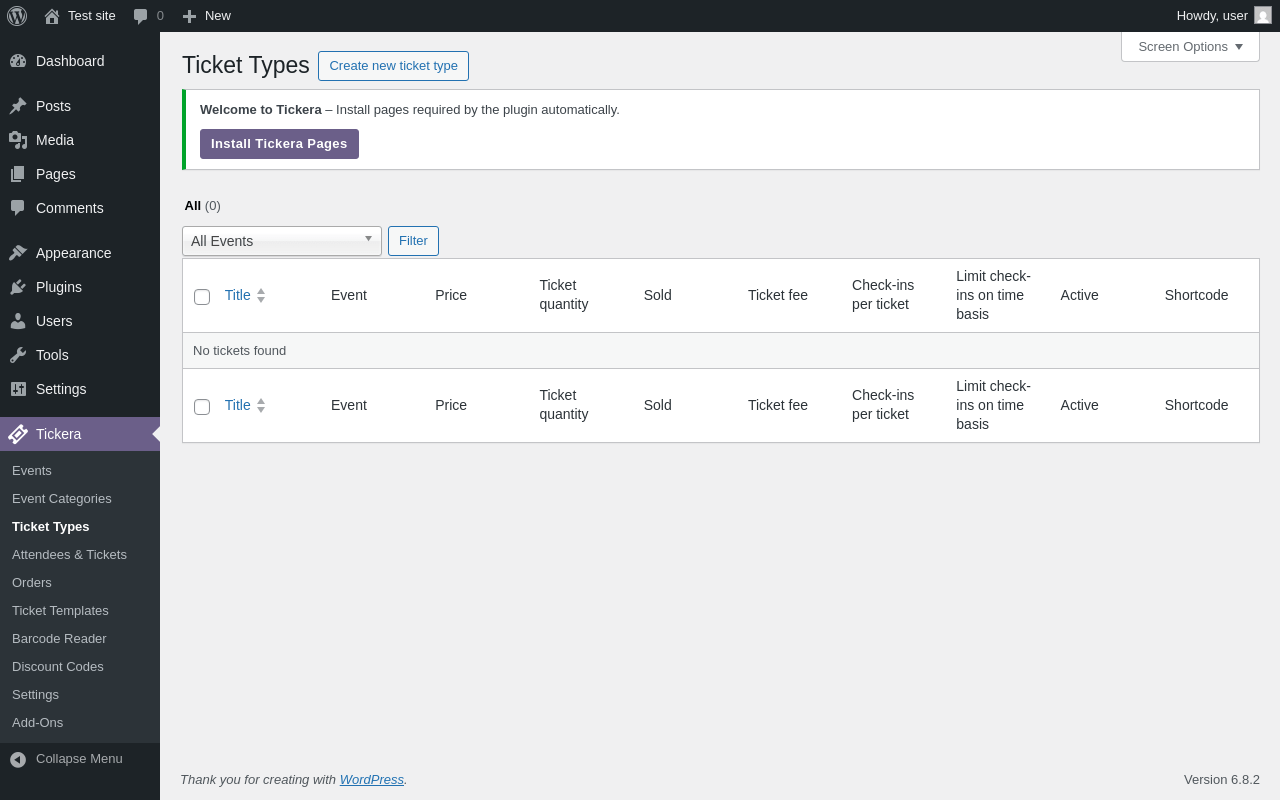
Task: Click the Dashboard gauge icon
Action: tap(18, 61)
